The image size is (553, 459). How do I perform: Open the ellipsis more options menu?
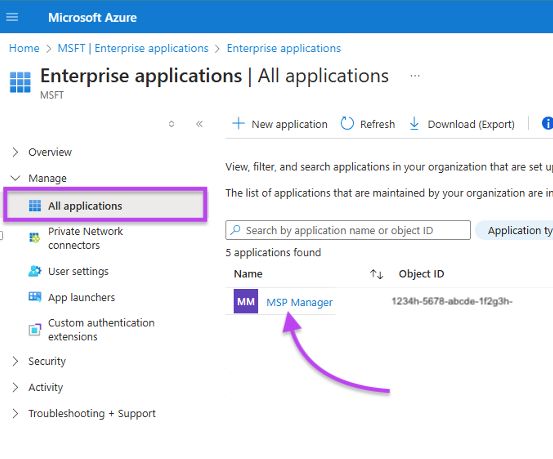click(x=415, y=76)
